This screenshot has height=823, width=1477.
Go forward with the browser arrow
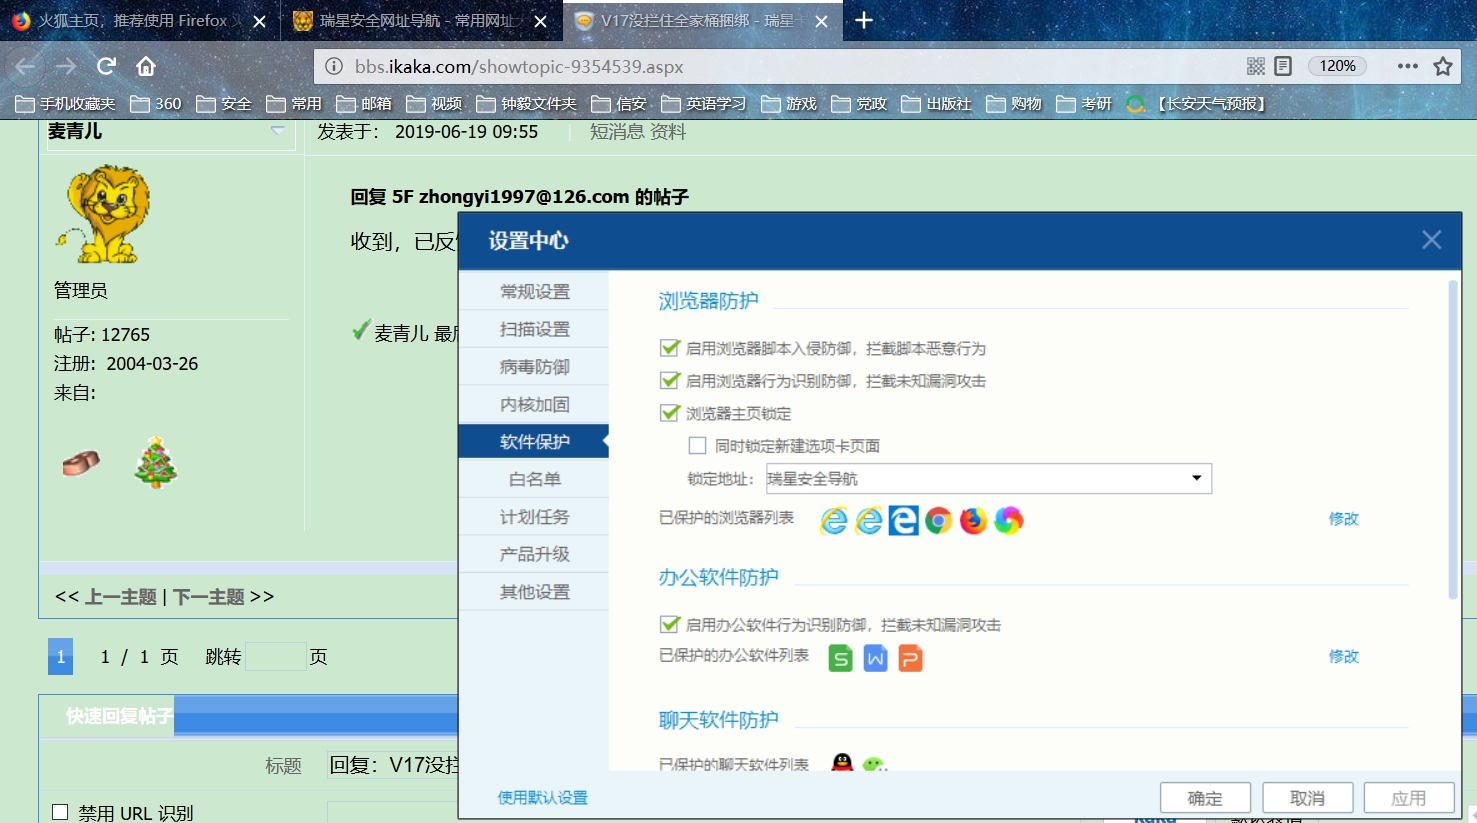tap(66, 66)
